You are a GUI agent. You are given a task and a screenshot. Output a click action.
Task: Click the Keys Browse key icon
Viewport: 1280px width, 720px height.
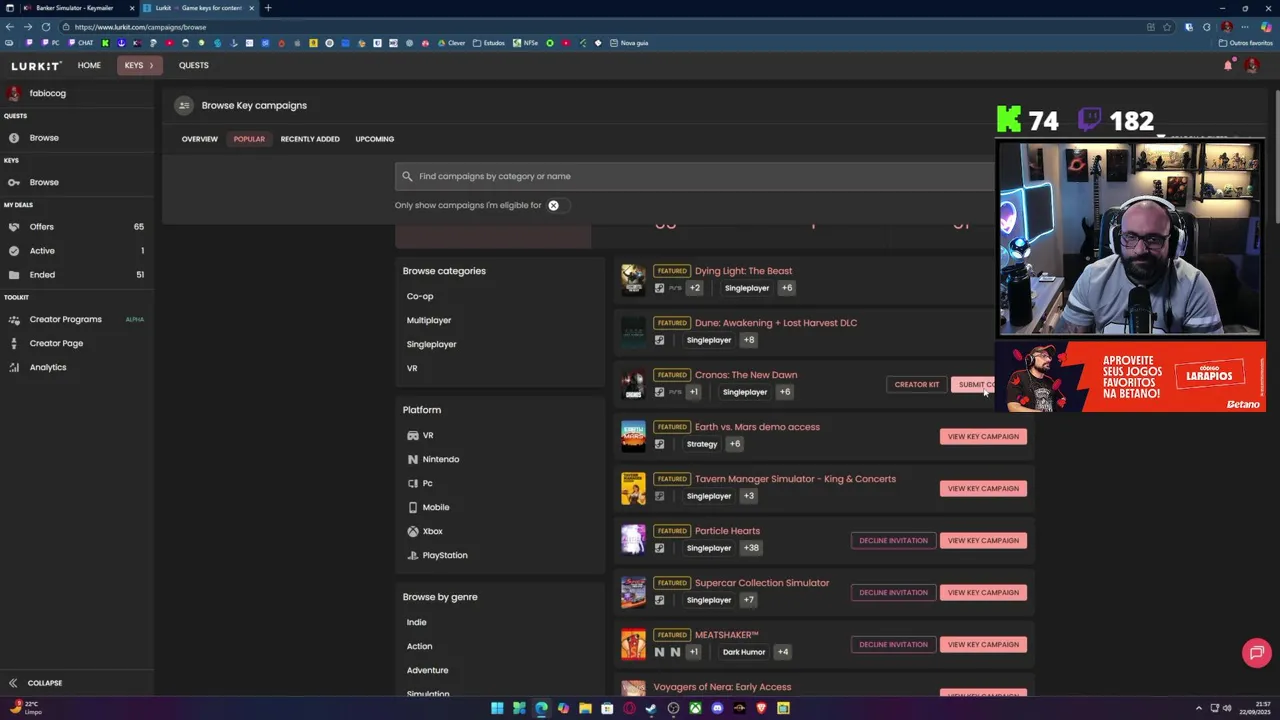14,182
